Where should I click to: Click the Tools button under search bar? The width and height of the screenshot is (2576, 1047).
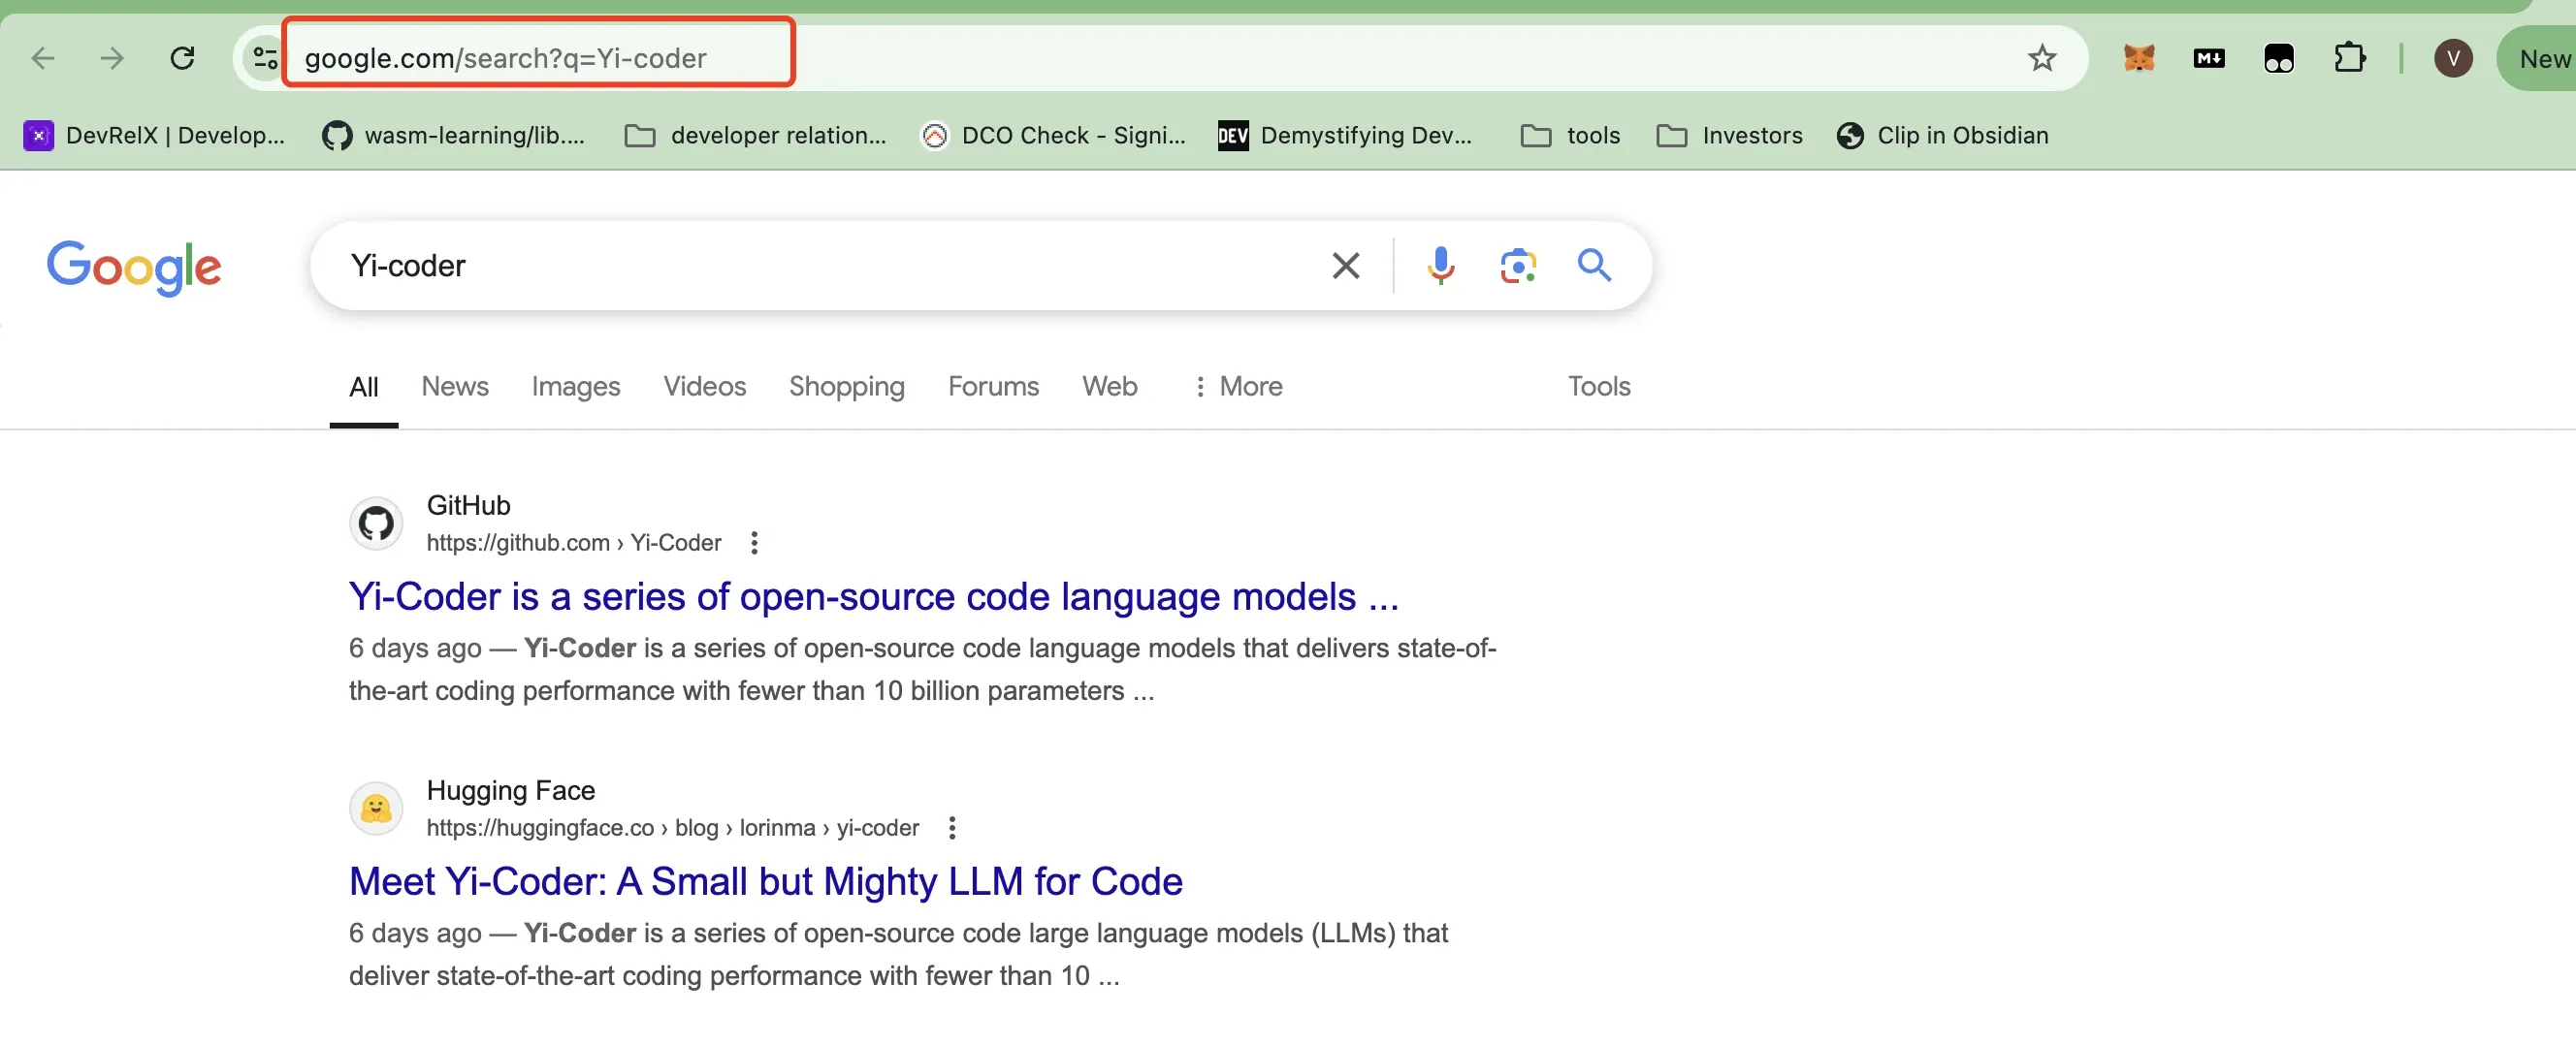tap(1598, 386)
